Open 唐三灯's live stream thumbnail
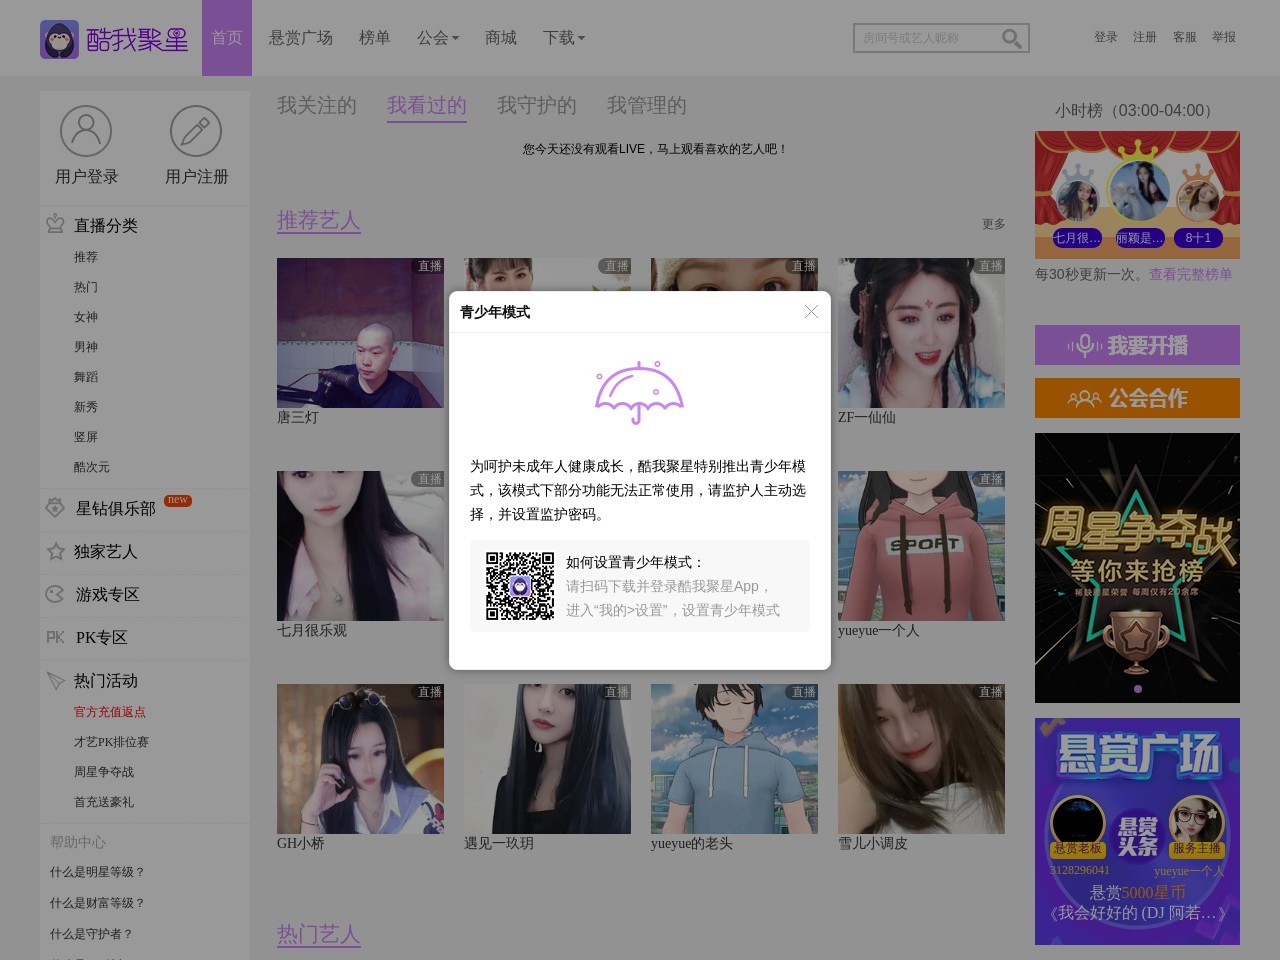The image size is (1280, 960). [360, 332]
